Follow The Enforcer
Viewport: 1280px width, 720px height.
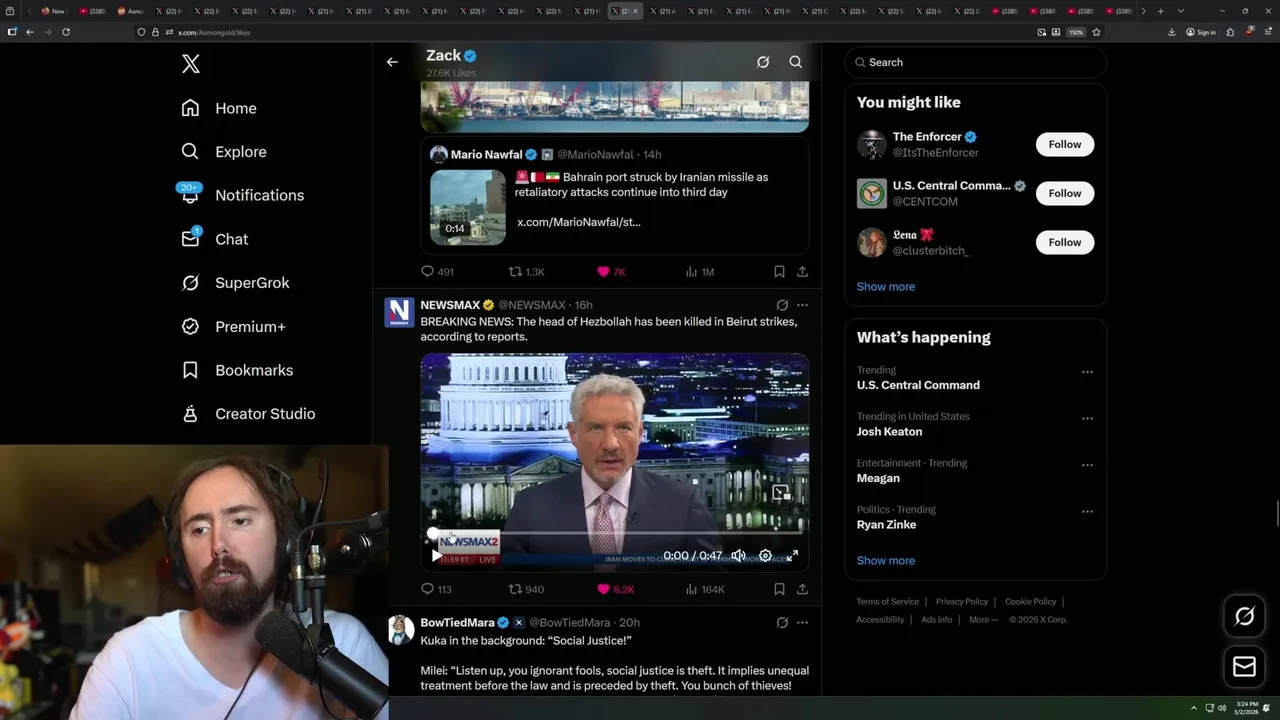click(1065, 144)
